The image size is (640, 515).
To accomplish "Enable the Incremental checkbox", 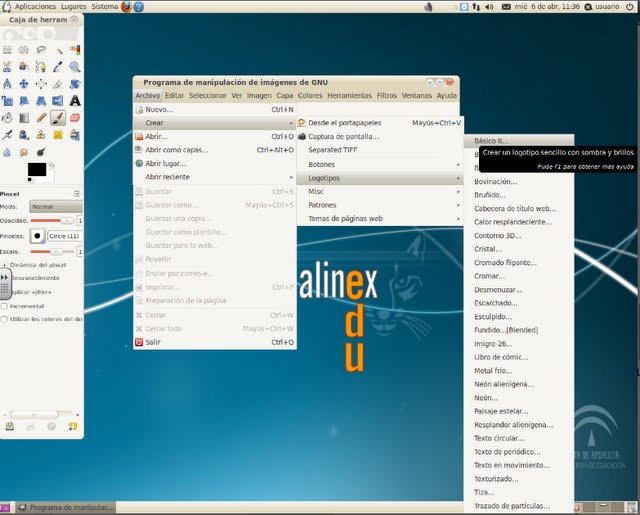I will pos(4,306).
